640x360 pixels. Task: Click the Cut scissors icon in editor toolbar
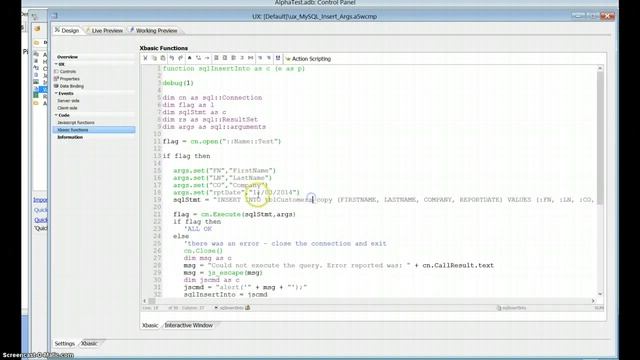[145, 58]
